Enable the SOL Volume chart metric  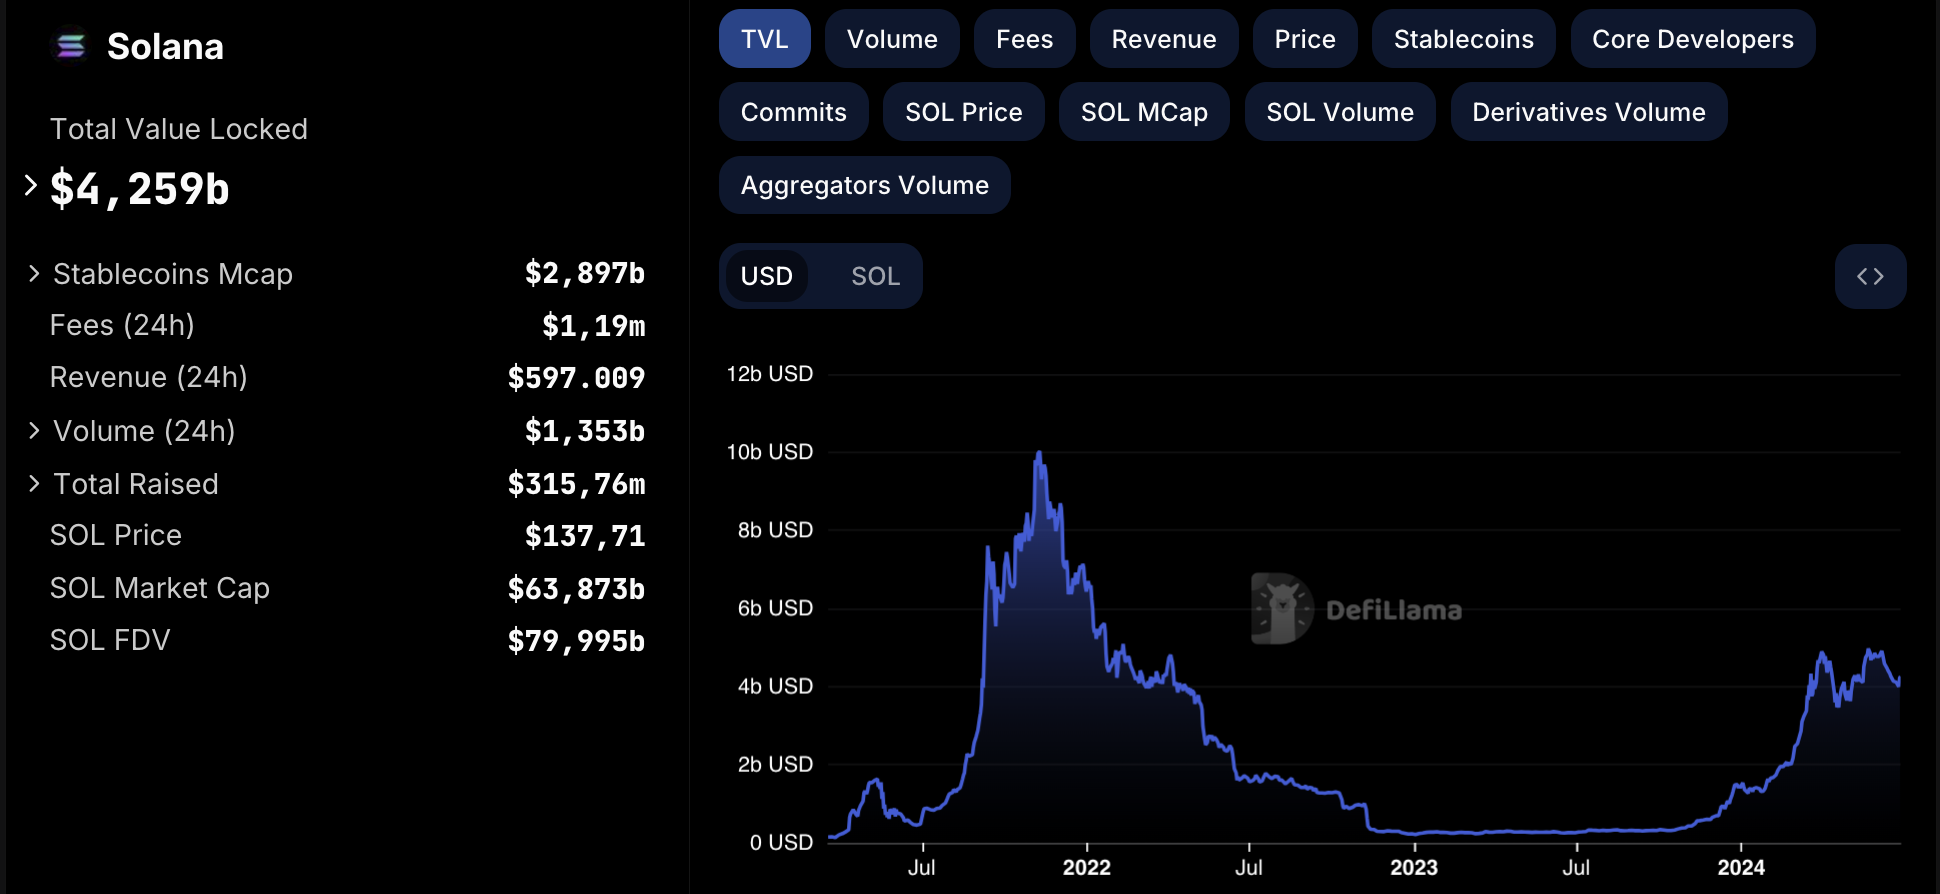click(x=1340, y=112)
